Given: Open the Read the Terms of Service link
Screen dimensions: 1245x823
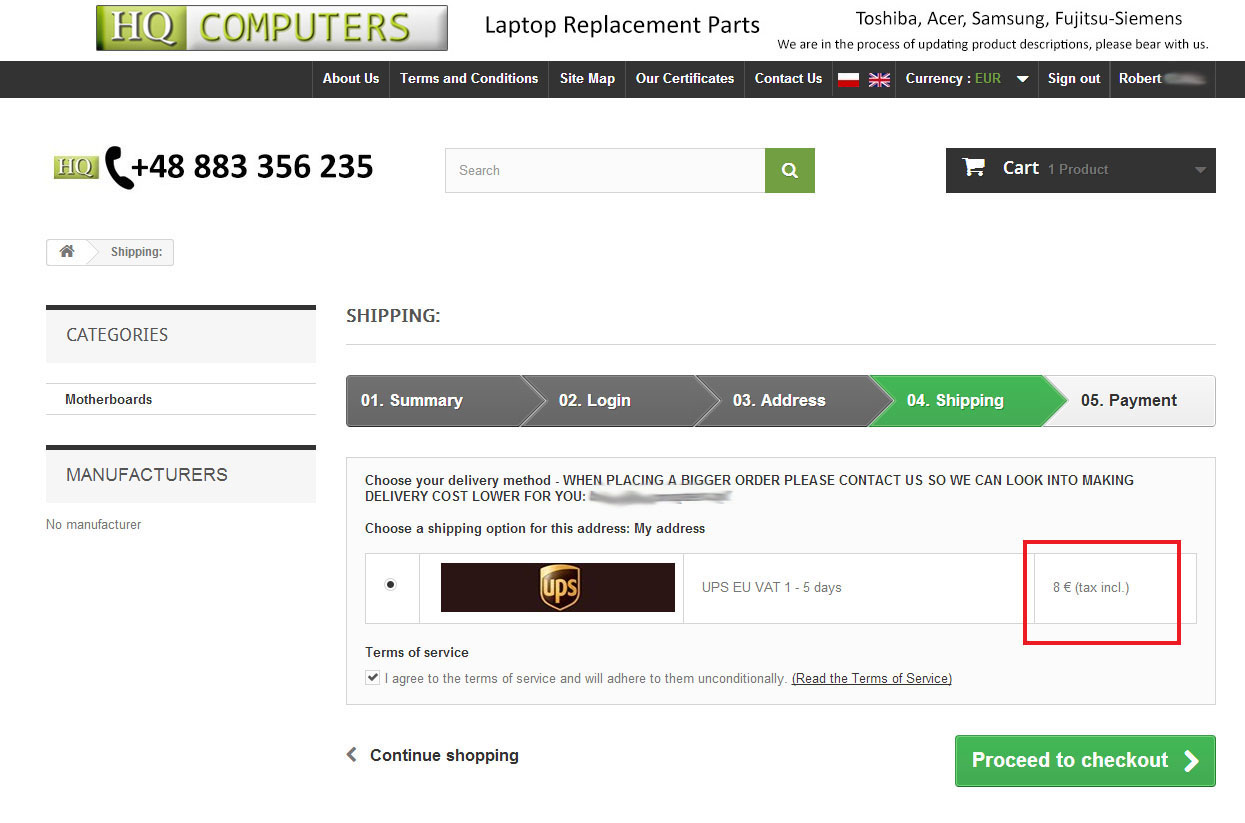Looking at the screenshot, I should (x=871, y=678).
